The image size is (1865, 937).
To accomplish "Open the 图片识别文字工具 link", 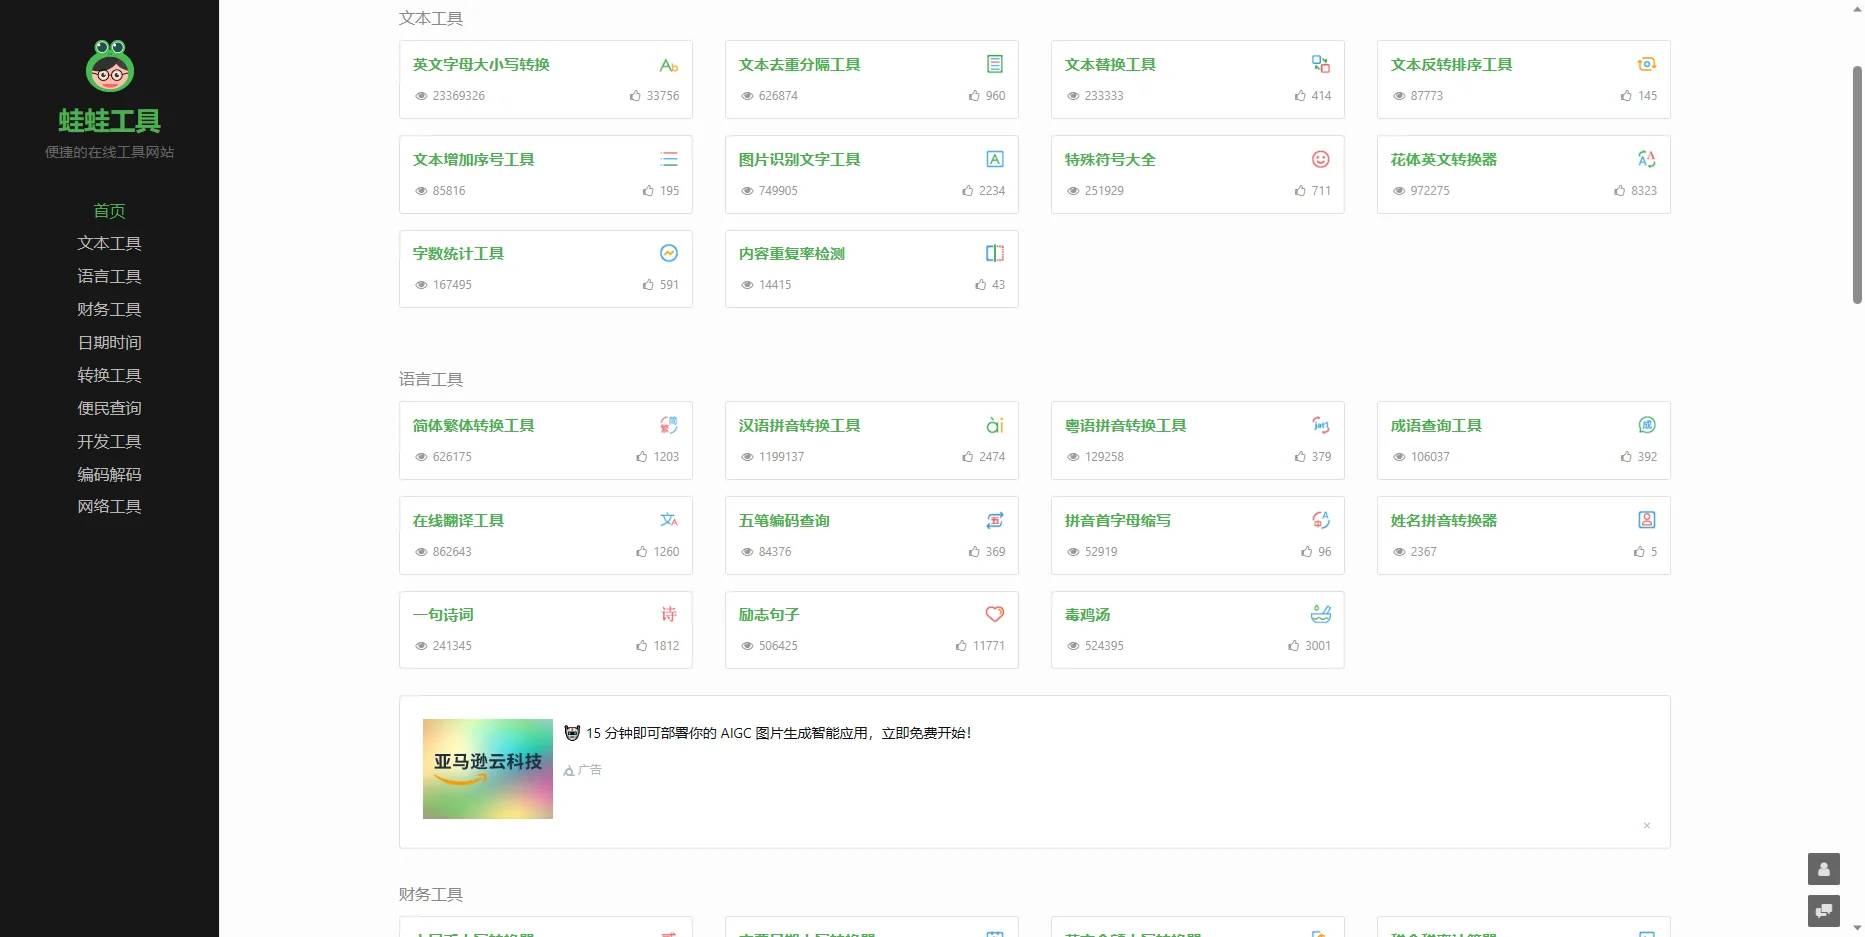I will click(x=799, y=160).
